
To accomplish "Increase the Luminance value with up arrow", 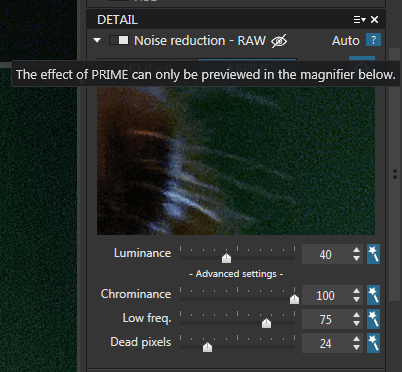I will coord(356,250).
